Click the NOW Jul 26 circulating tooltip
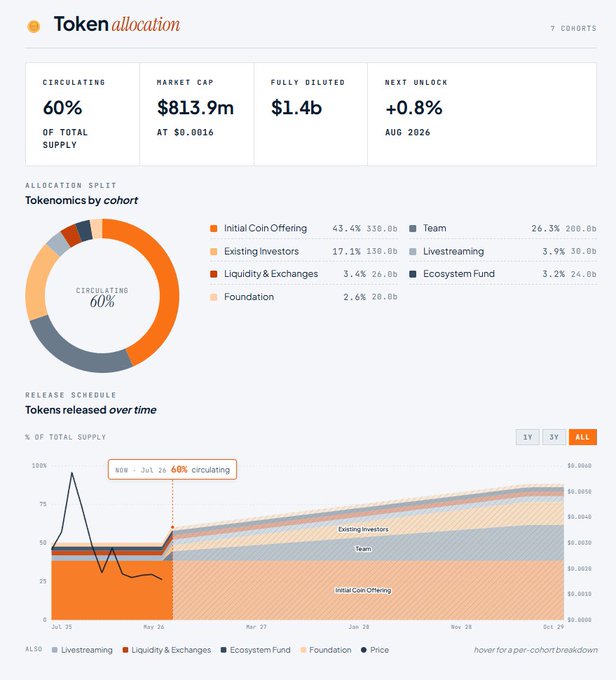 [172, 470]
